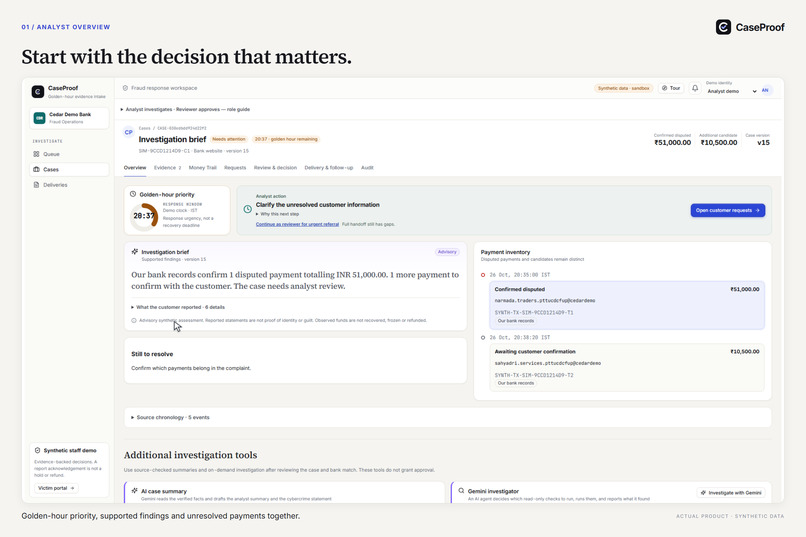Click the AN avatar in the header
806x537 pixels.
click(765, 90)
